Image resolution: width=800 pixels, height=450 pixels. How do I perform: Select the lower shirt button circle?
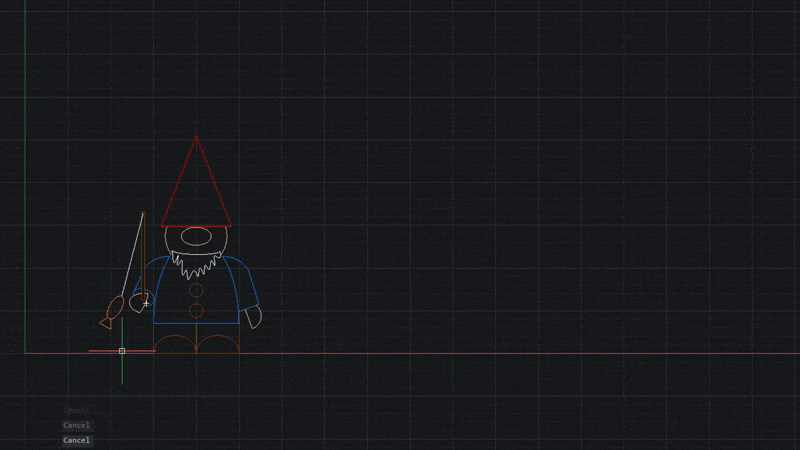click(x=196, y=311)
